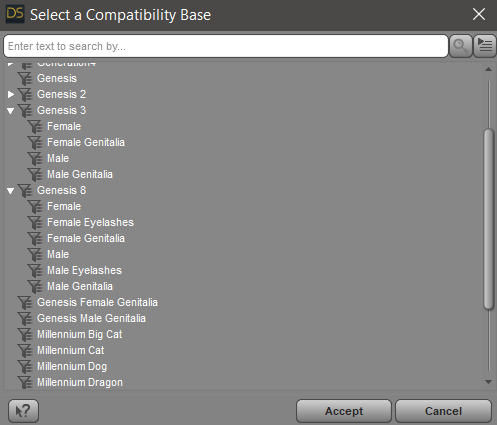This screenshot has width=497, height=425.
Task: Select the Millennium Big Cat entry
Action: pyautogui.click(x=79, y=334)
